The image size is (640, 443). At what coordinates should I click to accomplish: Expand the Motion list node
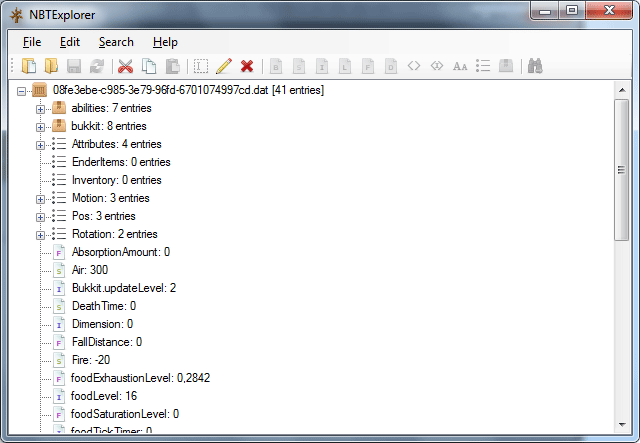tap(40, 199)
